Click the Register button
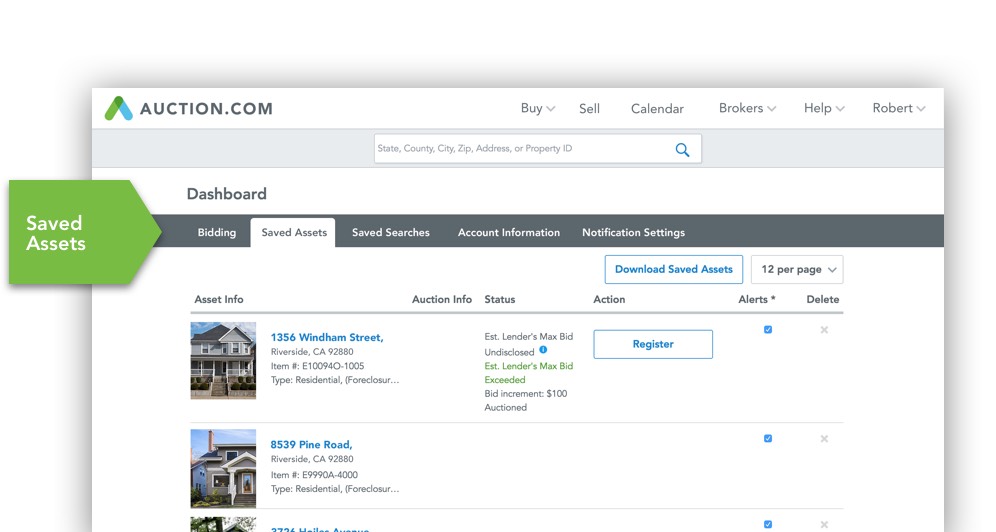The height and width of the screenshot is (532, 996). tap(653, 344)
